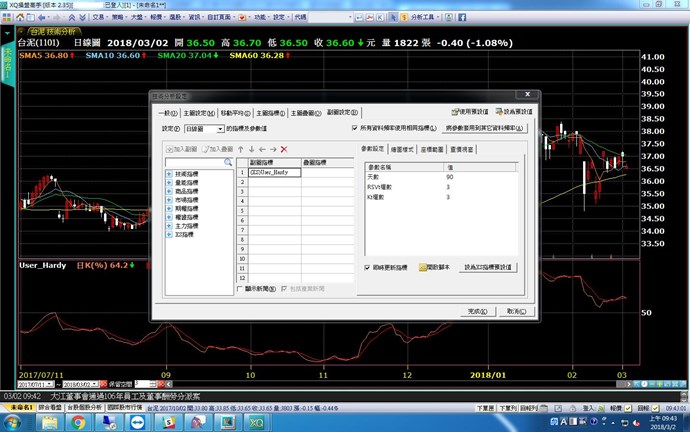Enable the 顯示新聞 checkbox
Screen dimensions: 690x432
pyautogui.click(x=241, y=287)
